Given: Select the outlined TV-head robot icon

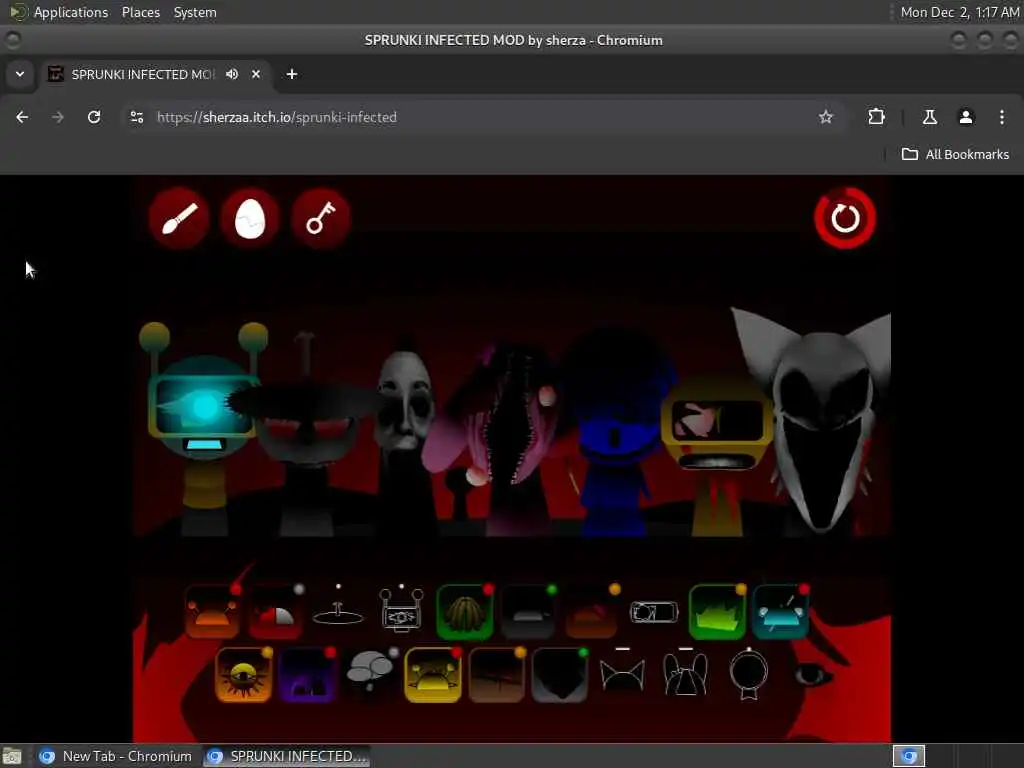Looking at the screenshot, I should click(x=401, y=610).
